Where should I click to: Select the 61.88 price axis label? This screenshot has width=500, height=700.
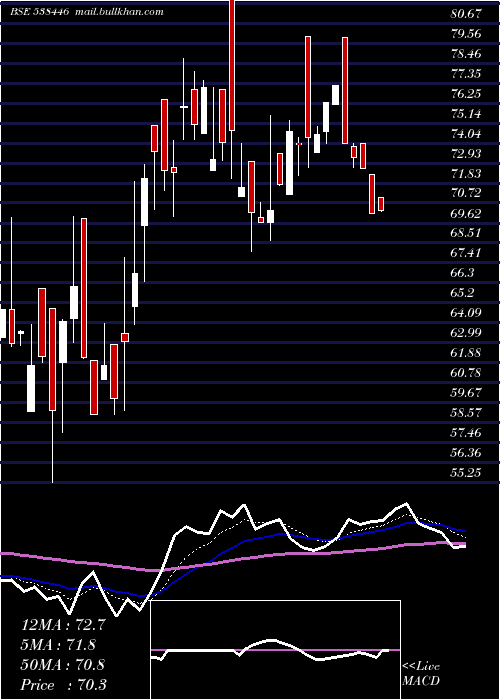coord(466,353)
